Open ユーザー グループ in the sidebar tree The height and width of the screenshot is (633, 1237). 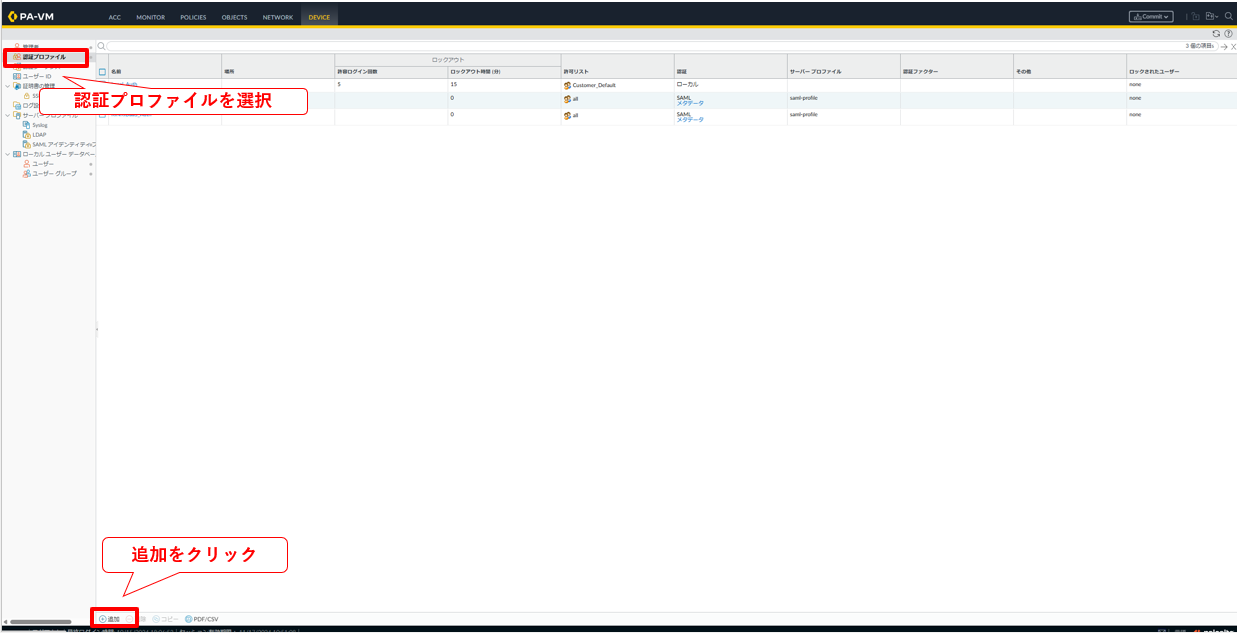tap(54, 173)
